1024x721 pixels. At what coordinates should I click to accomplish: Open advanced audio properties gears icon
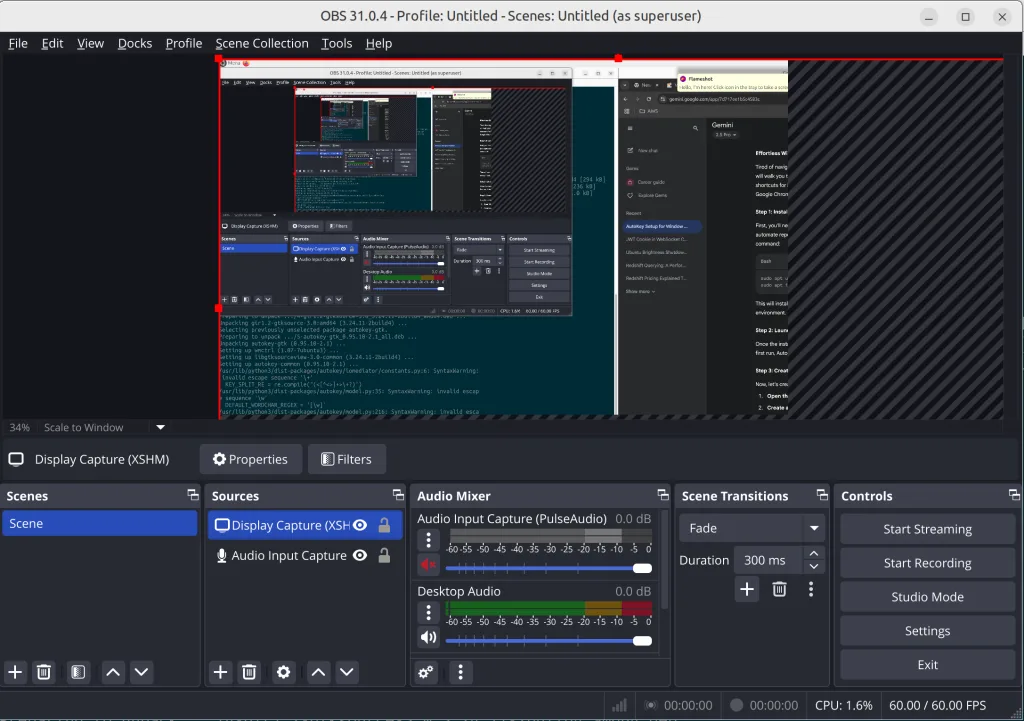[x=426, y=672]
